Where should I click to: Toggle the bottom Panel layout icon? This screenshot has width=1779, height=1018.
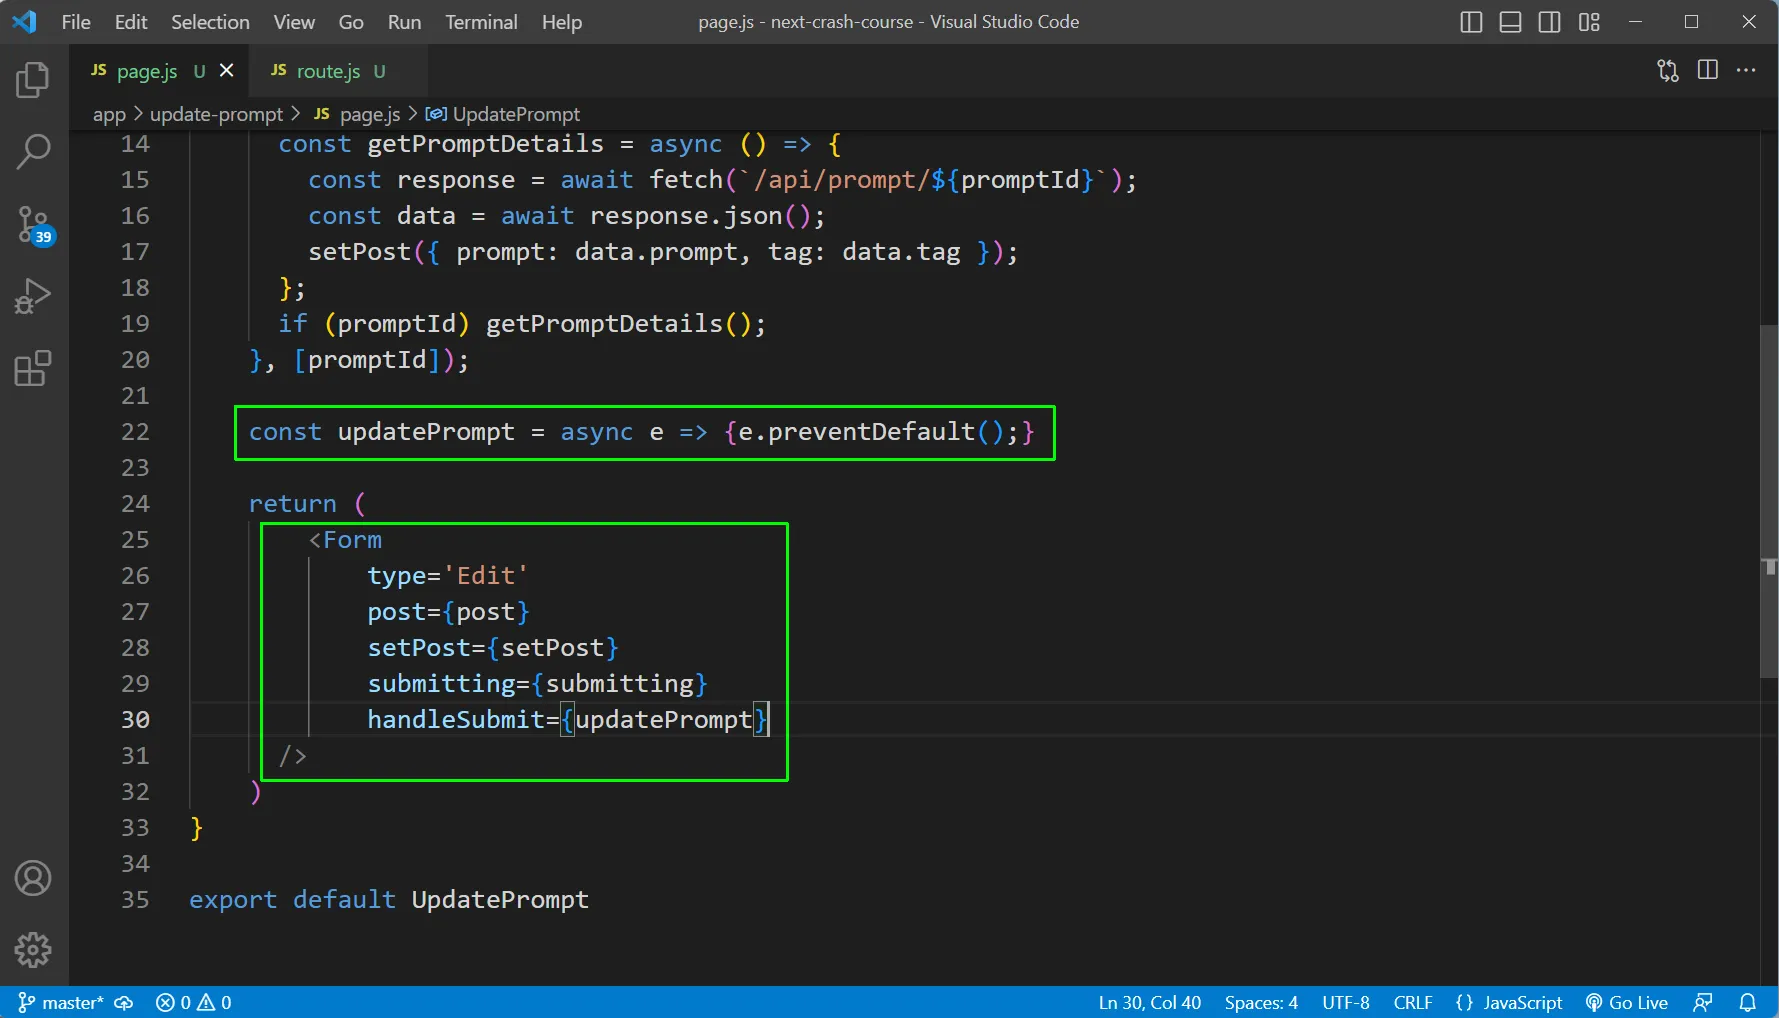tap(1510, 22)
